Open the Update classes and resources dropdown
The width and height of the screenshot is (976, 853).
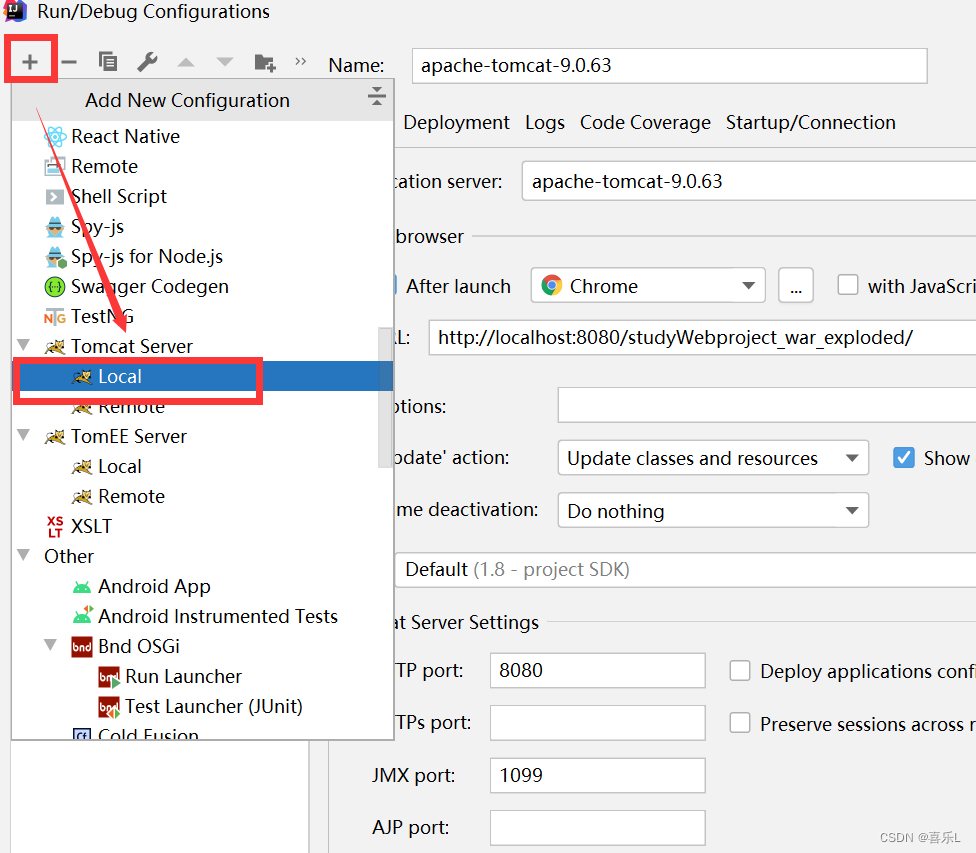[x=713, y=458]
